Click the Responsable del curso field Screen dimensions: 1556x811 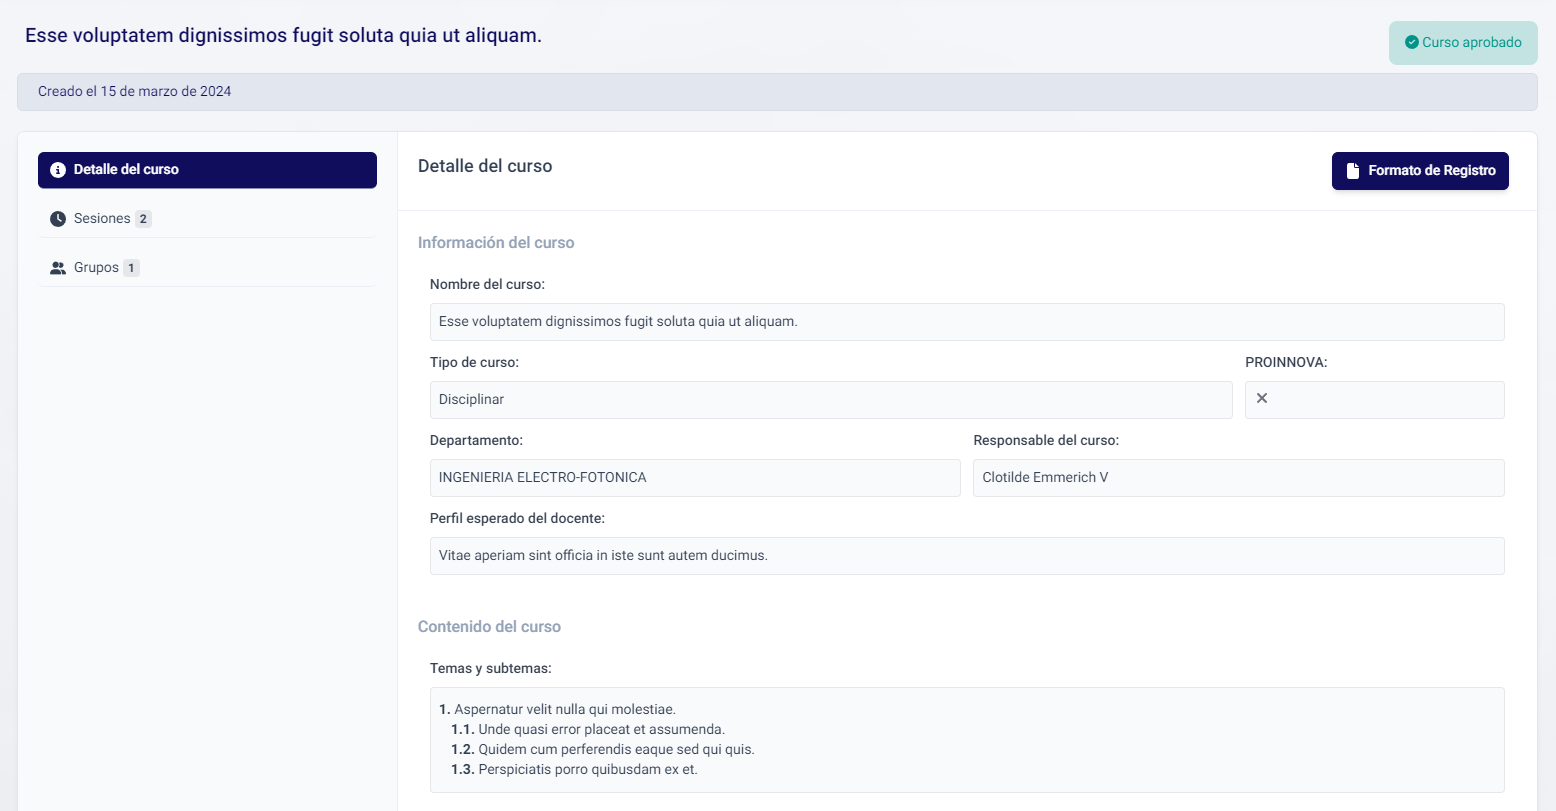tap(1238, 478)
